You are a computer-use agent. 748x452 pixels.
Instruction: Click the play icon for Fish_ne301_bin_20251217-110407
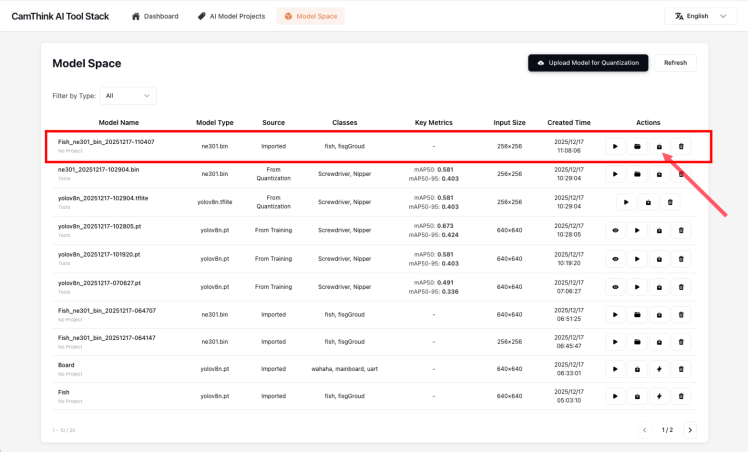[615, 146]
